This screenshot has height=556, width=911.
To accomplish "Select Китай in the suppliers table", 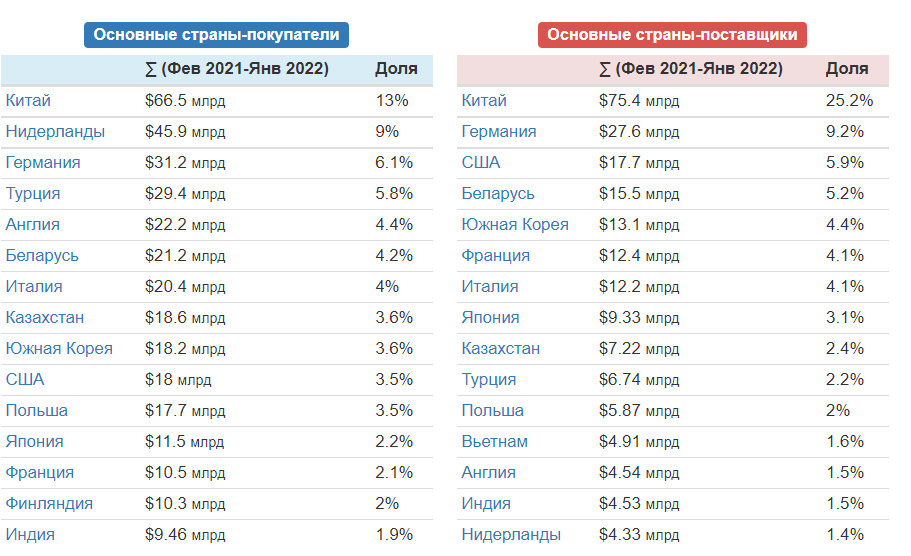I will [x=484, y=101].
